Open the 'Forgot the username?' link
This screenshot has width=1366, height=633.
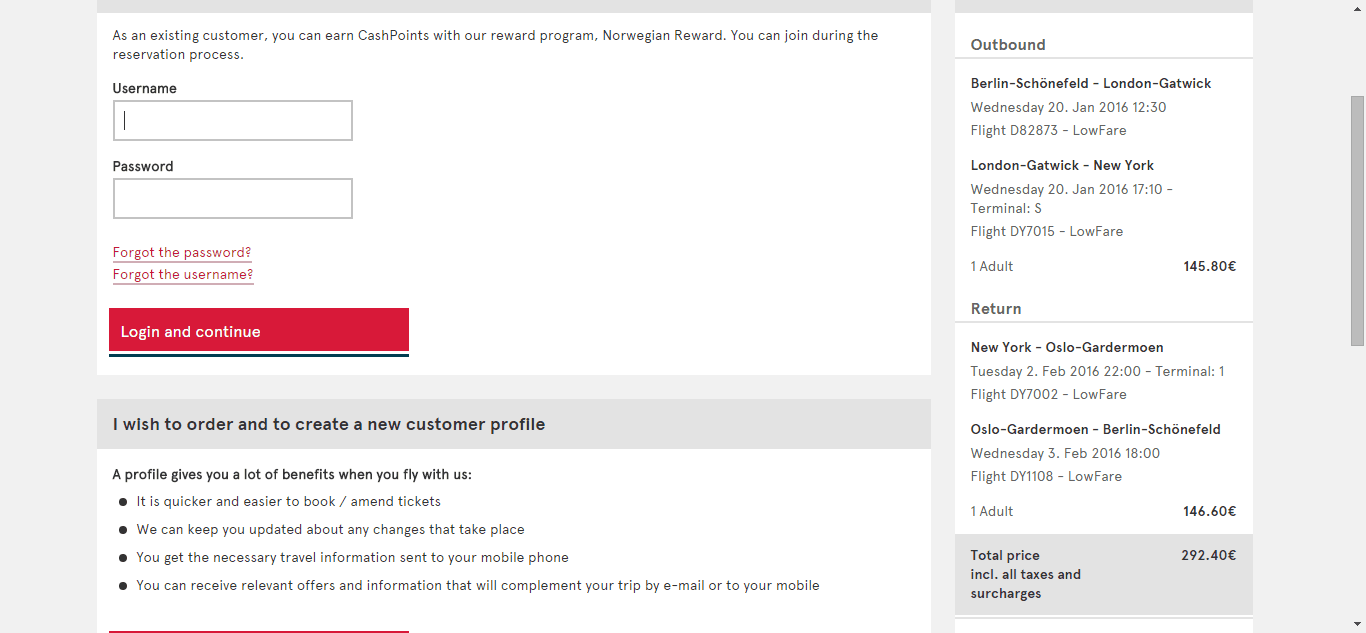click(183, 274)
